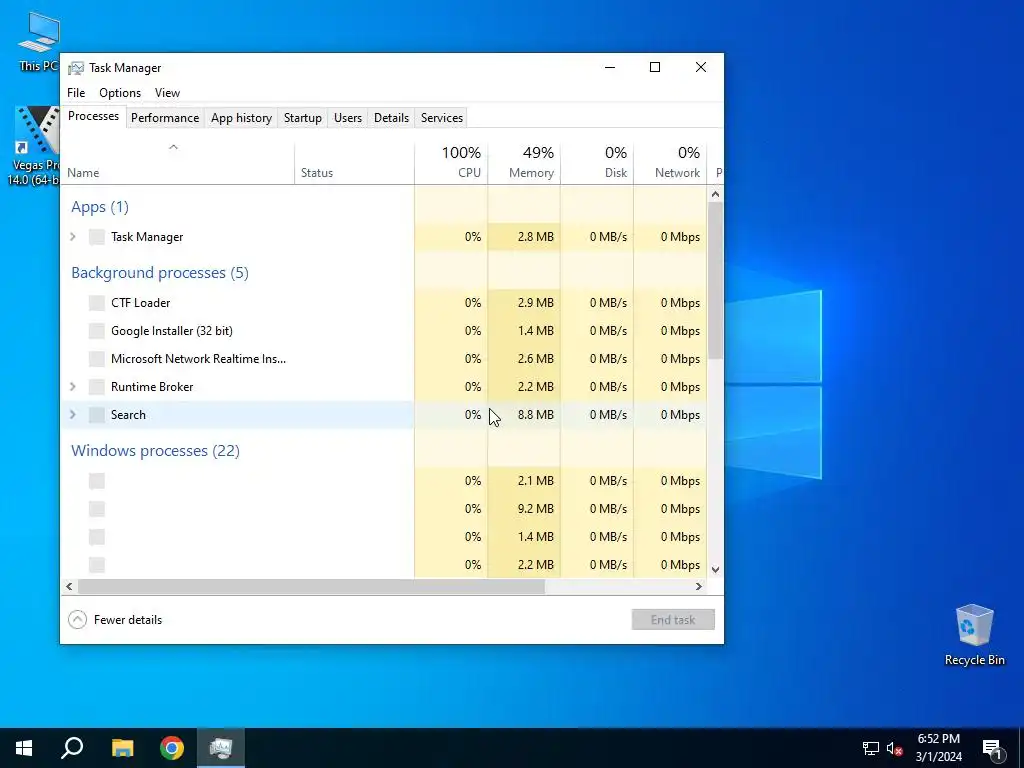Click the muted volume tray icon

894,748
